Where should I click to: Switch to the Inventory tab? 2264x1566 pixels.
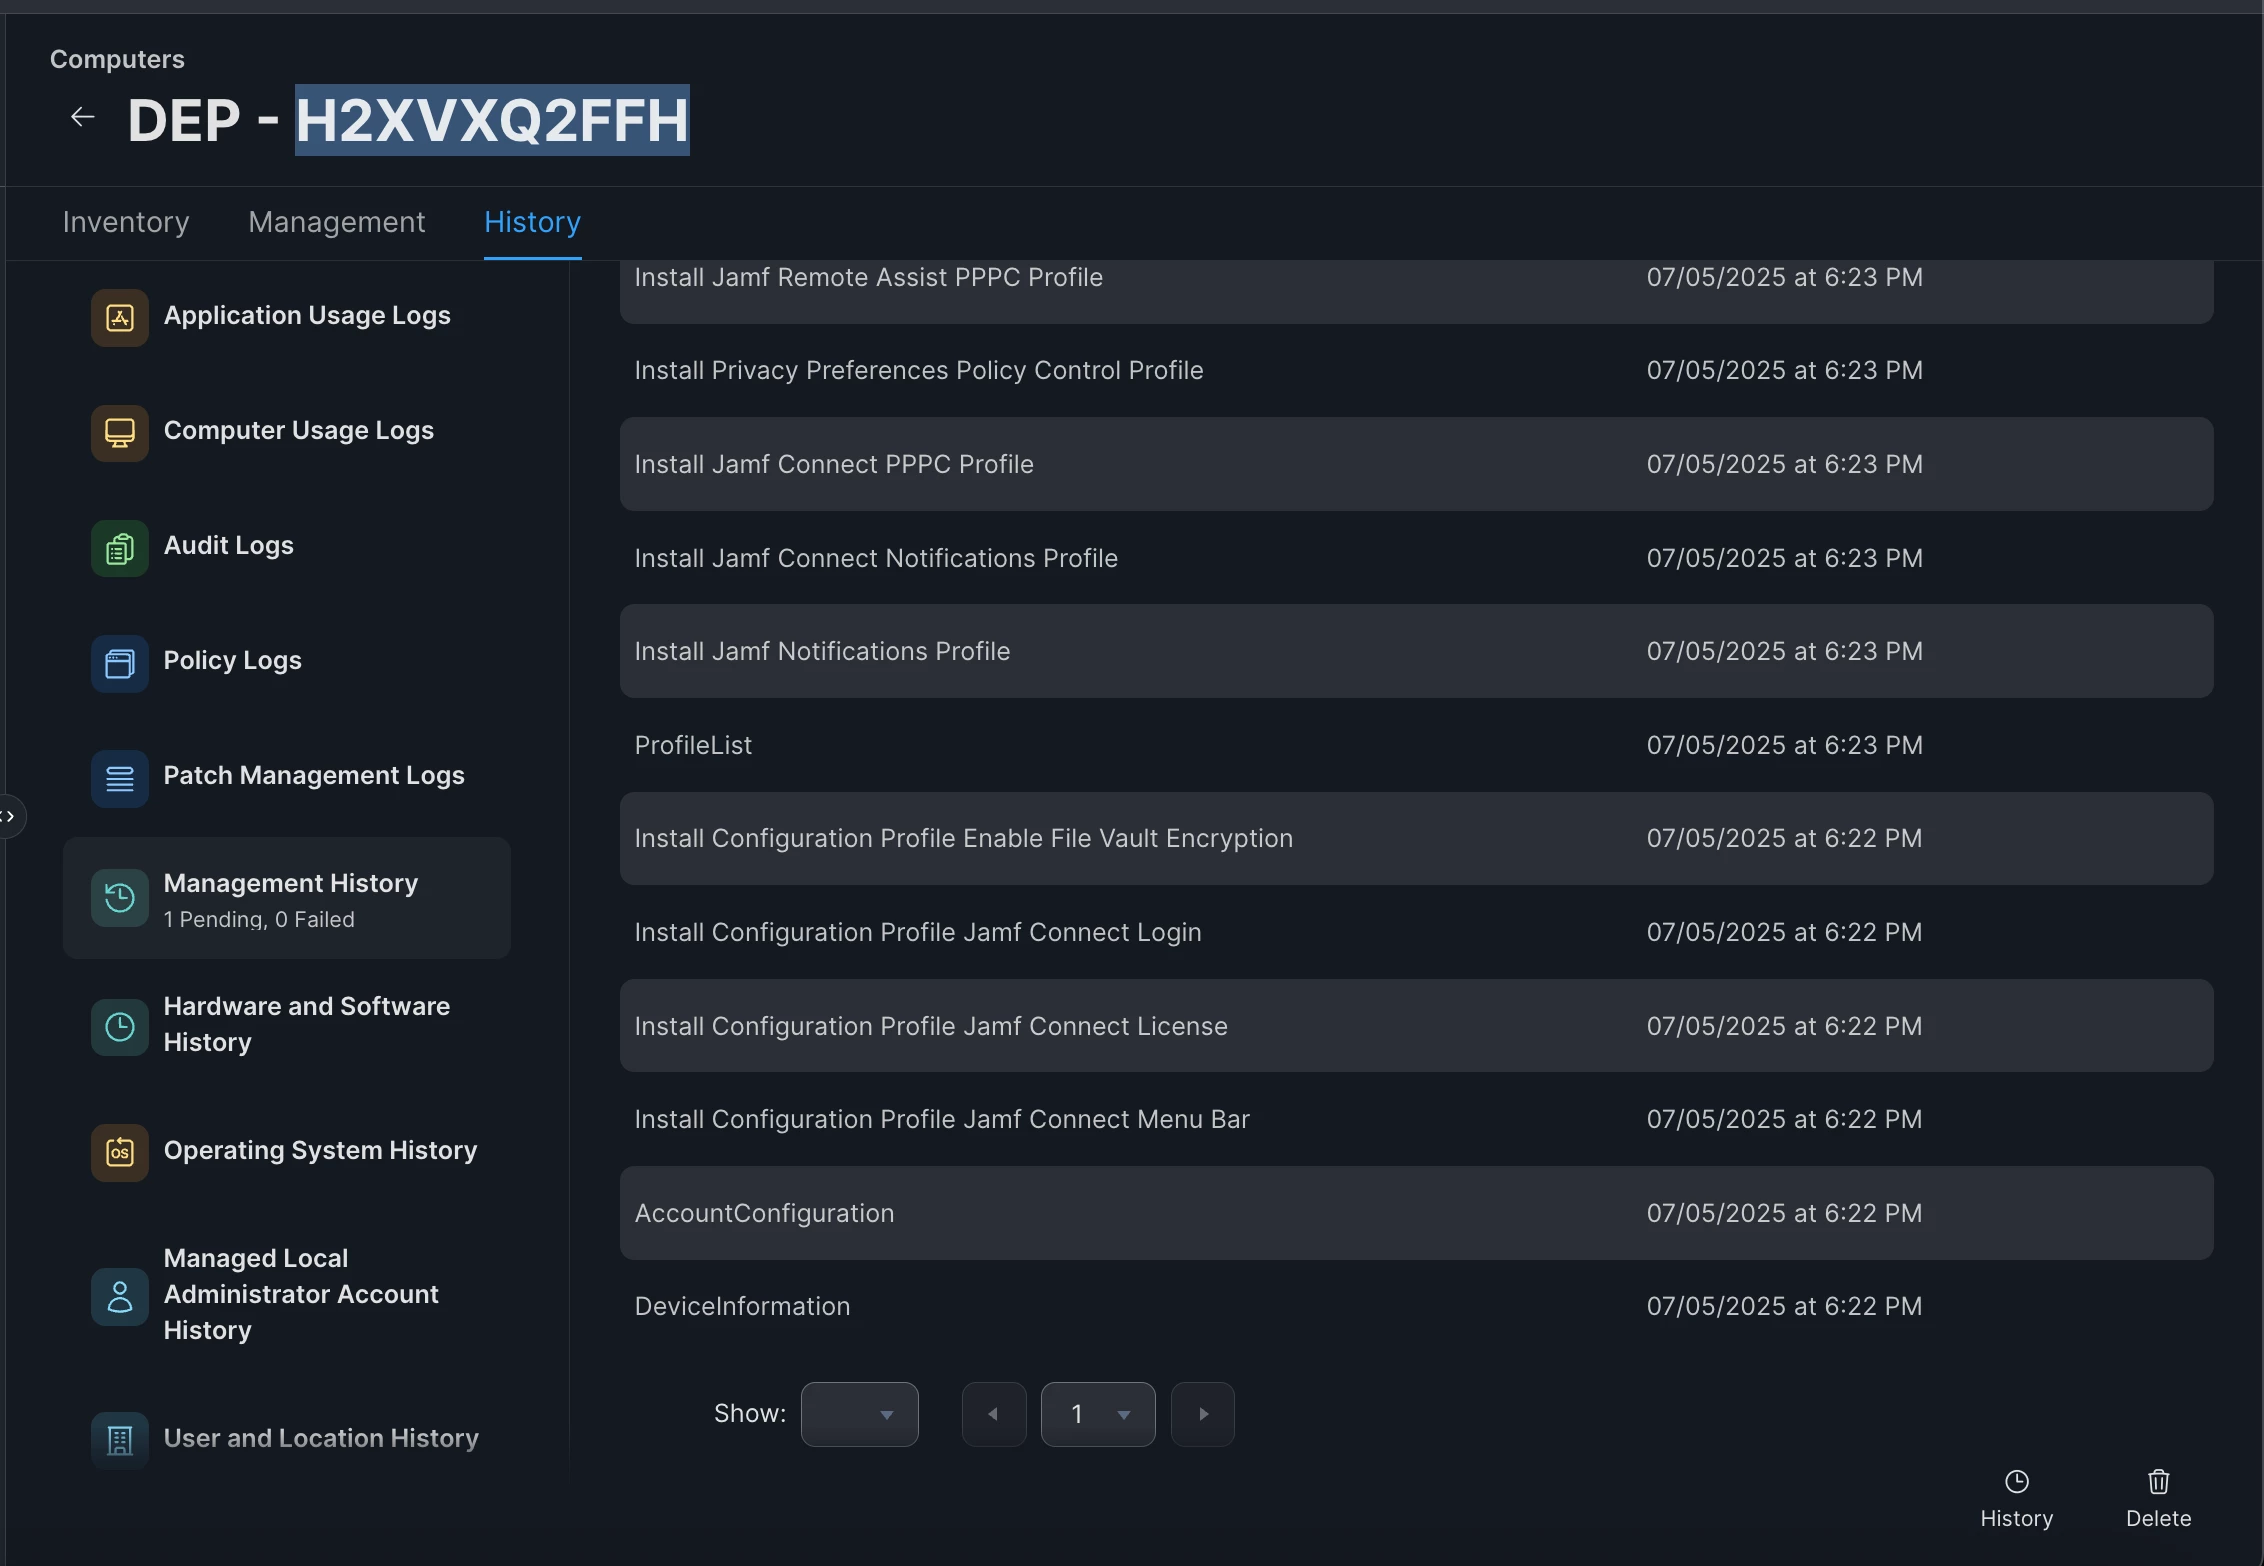pos(126,222)
